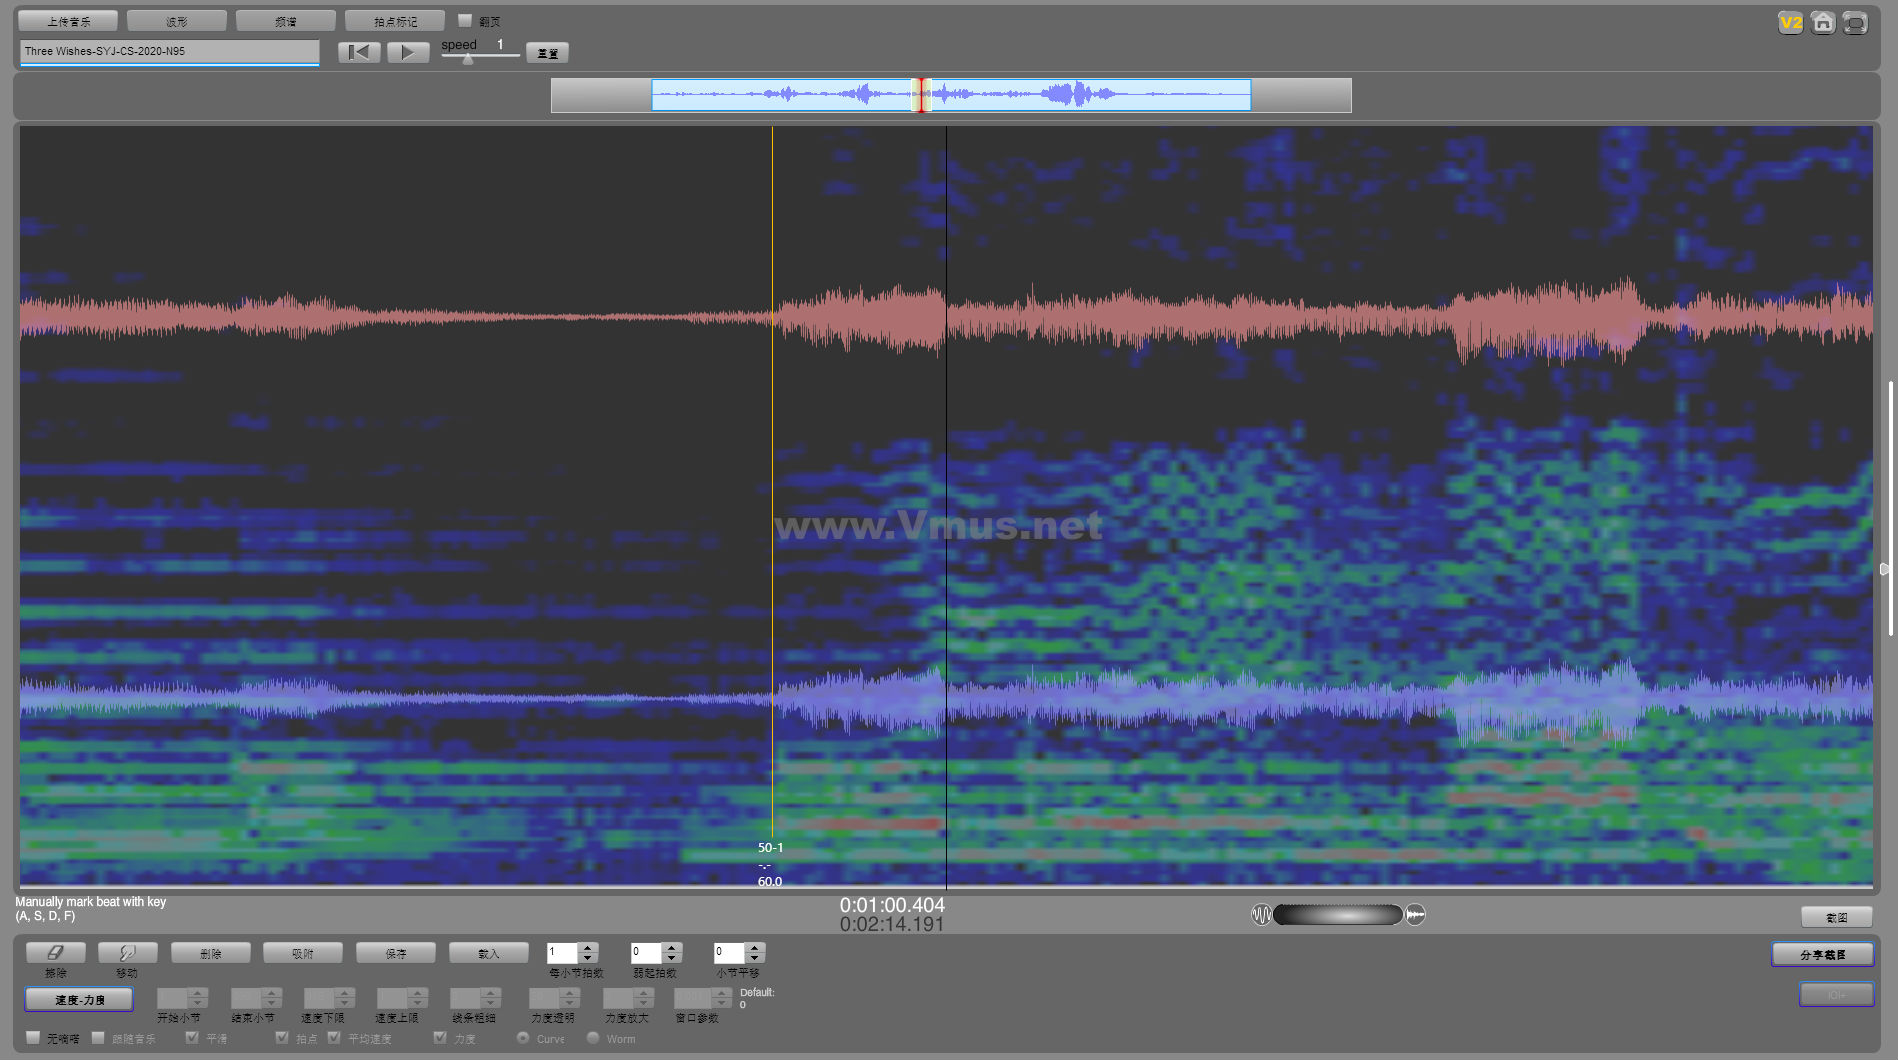Decrease 小节平移 with down arrow
This screenshot has height=1060, width=1898.
[755, 958]
